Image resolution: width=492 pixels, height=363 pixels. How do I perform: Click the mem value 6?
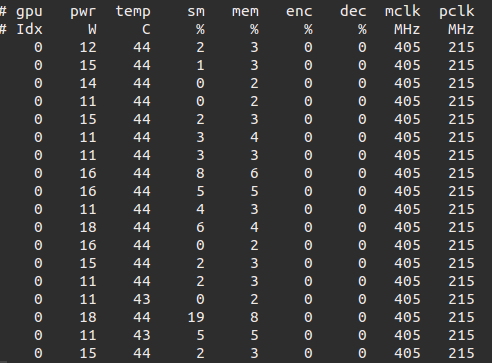click(x=254, y=173)
